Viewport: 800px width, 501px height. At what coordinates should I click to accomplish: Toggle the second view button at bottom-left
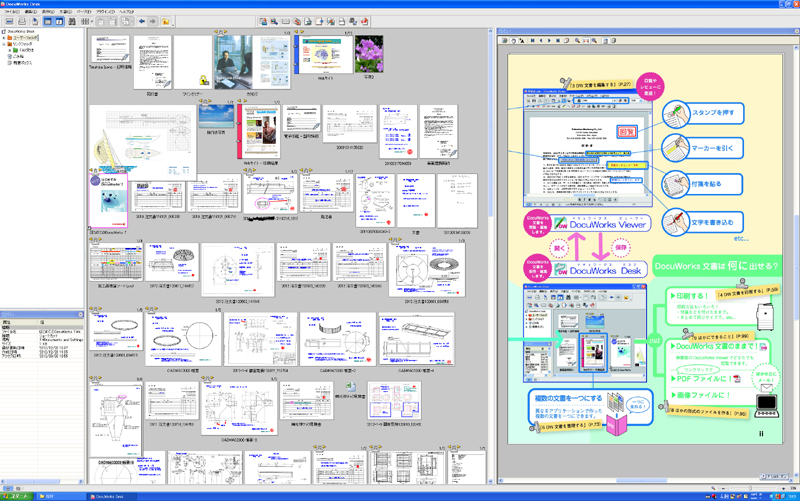pos(17,488)
